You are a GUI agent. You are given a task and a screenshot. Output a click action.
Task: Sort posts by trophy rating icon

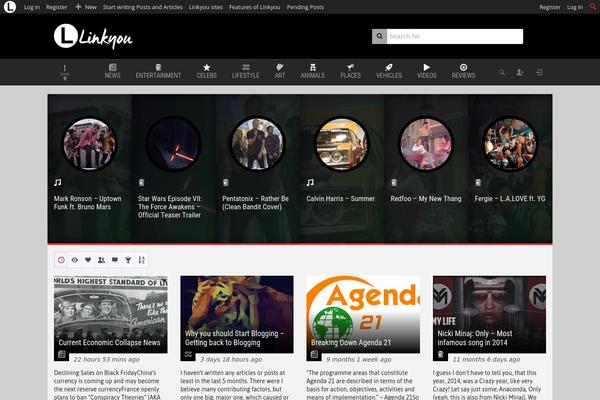click(x=128, y=260)
